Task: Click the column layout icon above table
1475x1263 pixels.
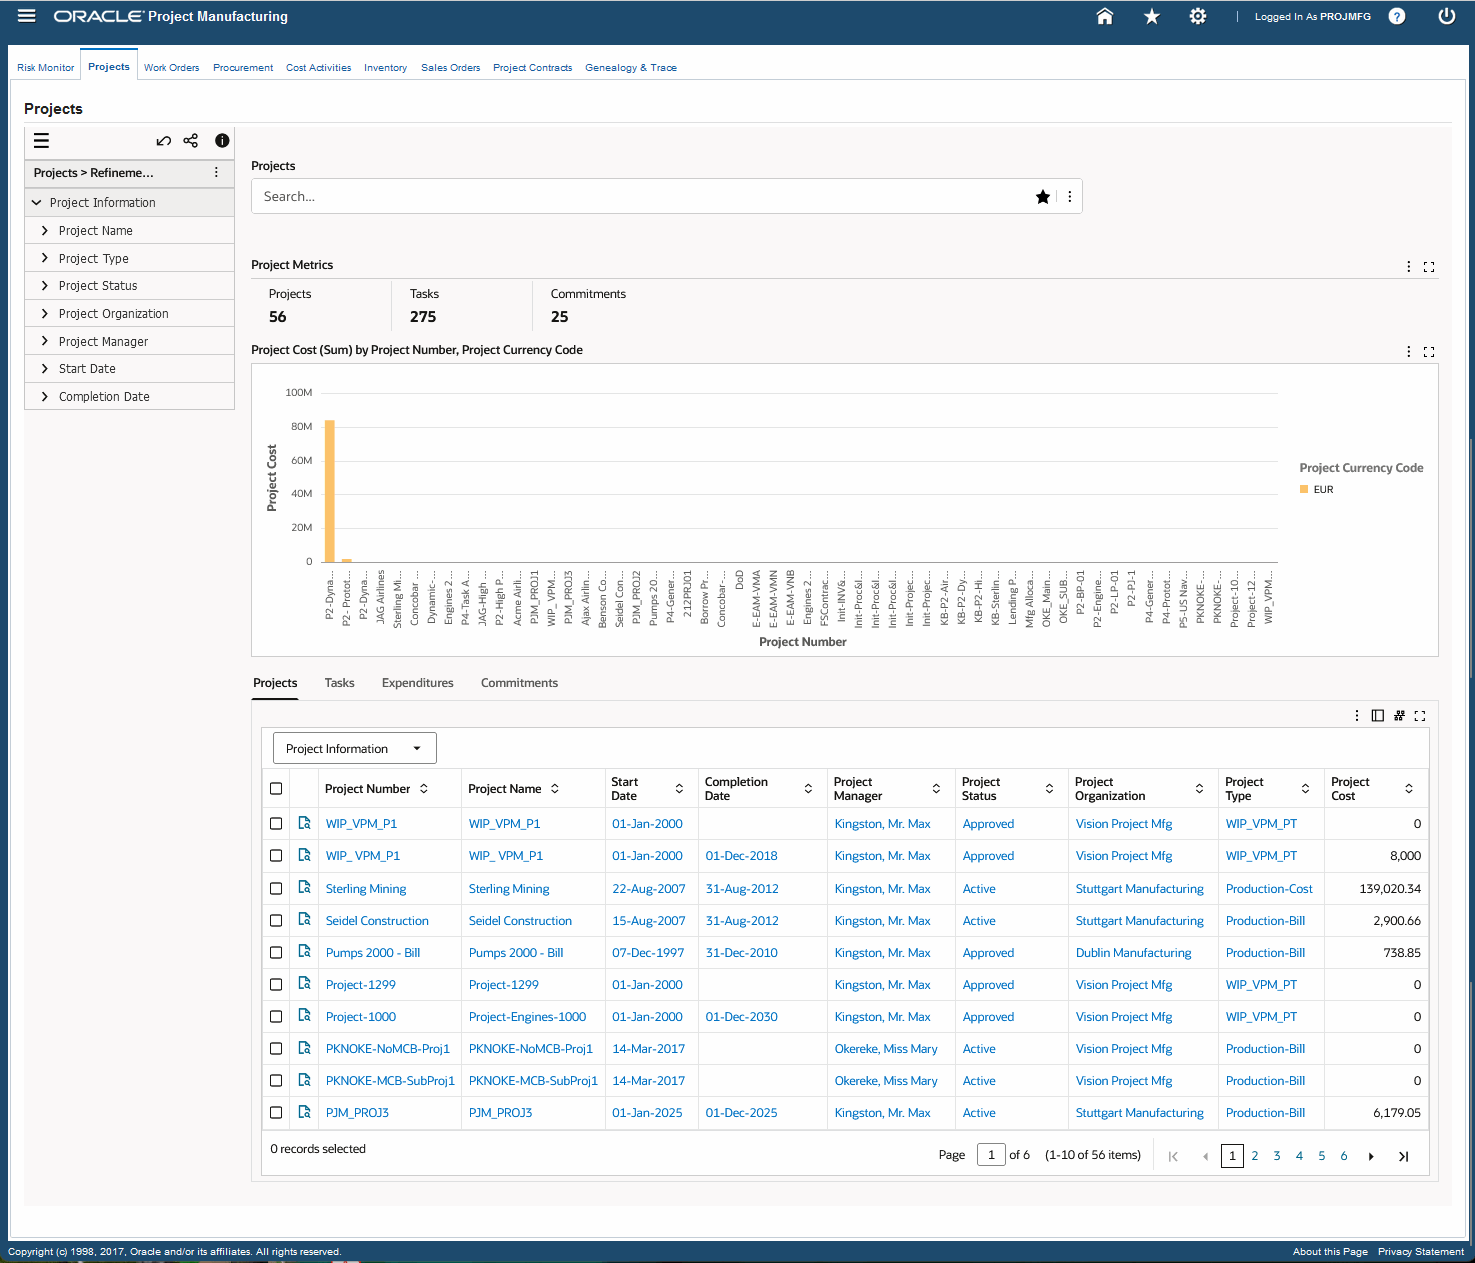Action: tap(1378, 716)
